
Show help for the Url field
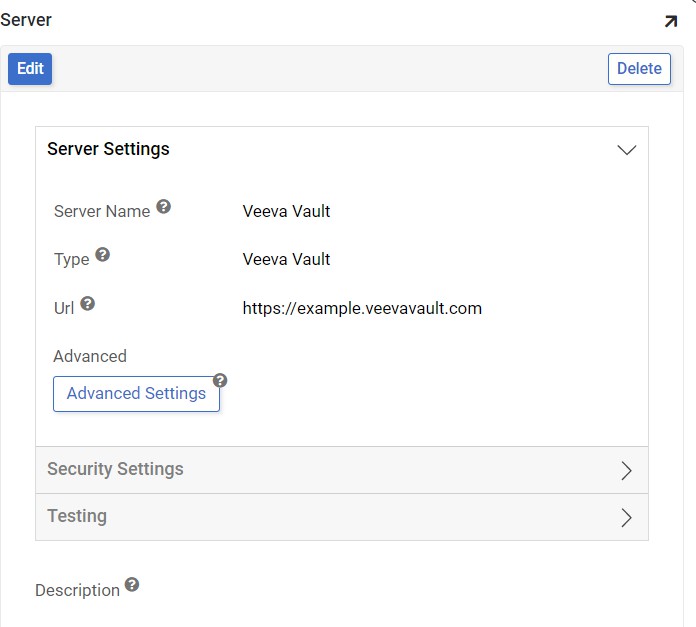pos(88,304)
